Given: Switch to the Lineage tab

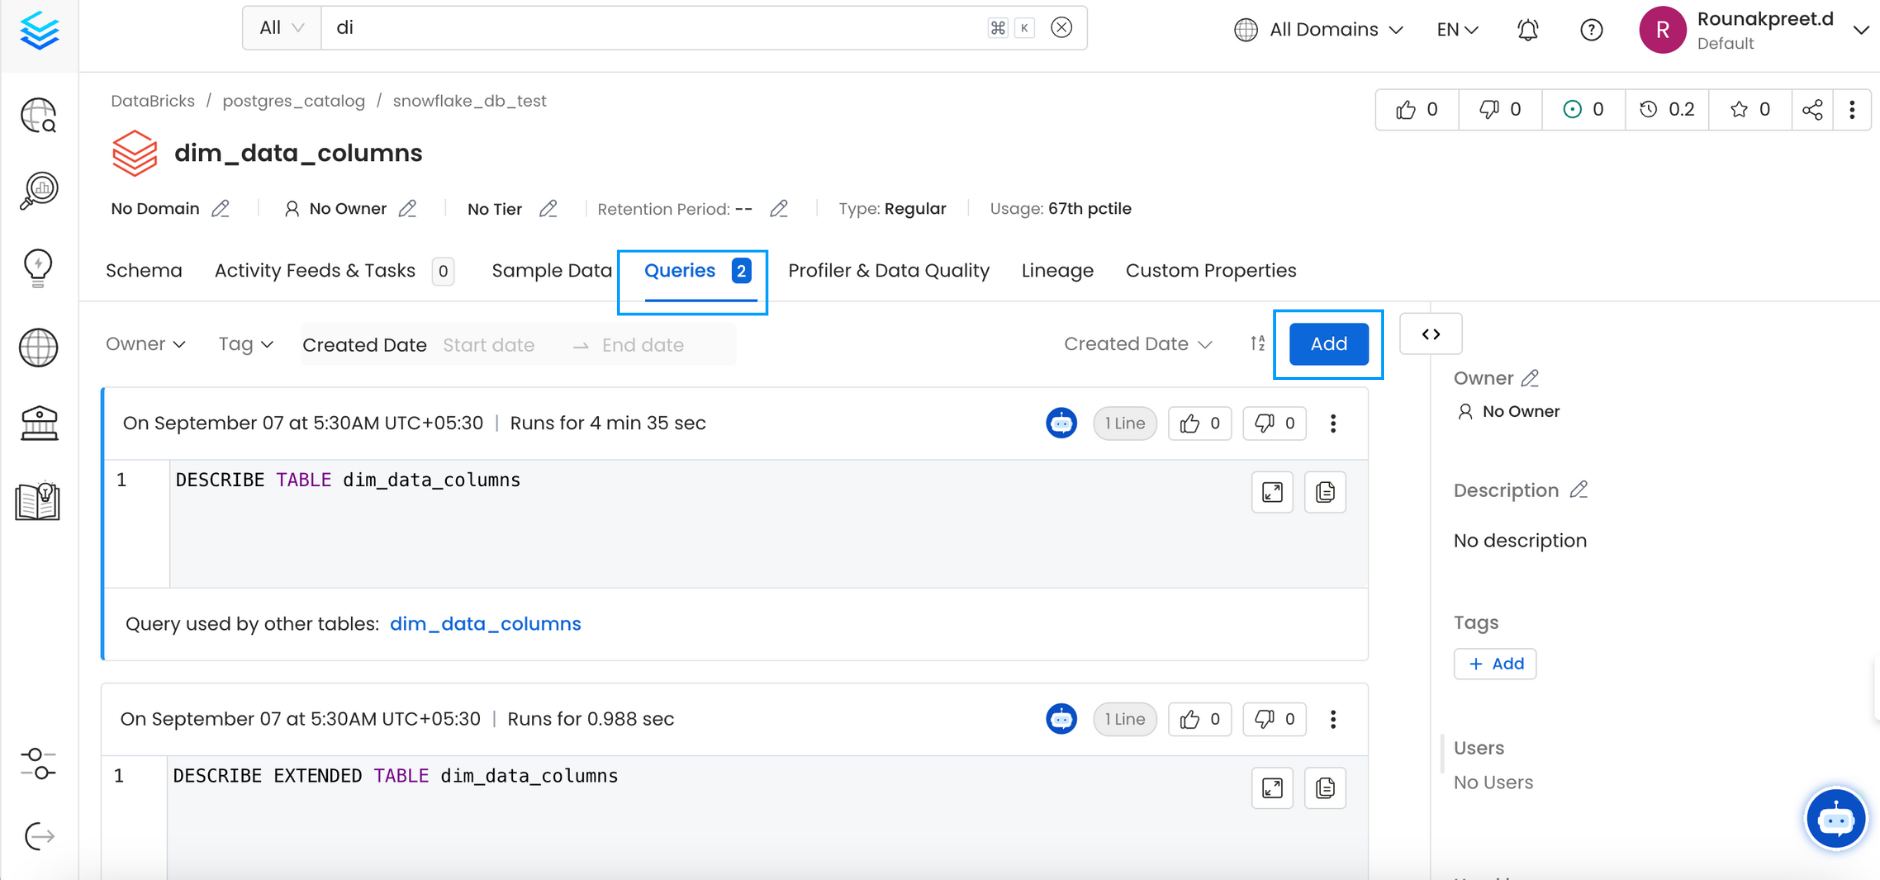Looking at the screenshot, I should click(x=1057, y=271).
